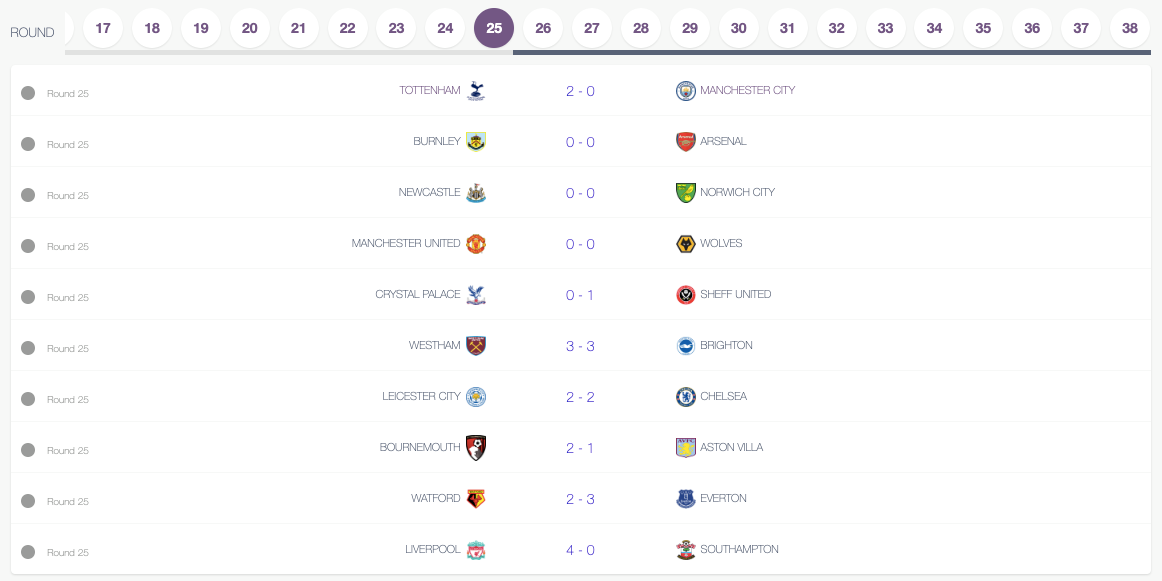Select the Everton team badge
The height and width of the screenshot is (581, 1162).
click(685, 499)
